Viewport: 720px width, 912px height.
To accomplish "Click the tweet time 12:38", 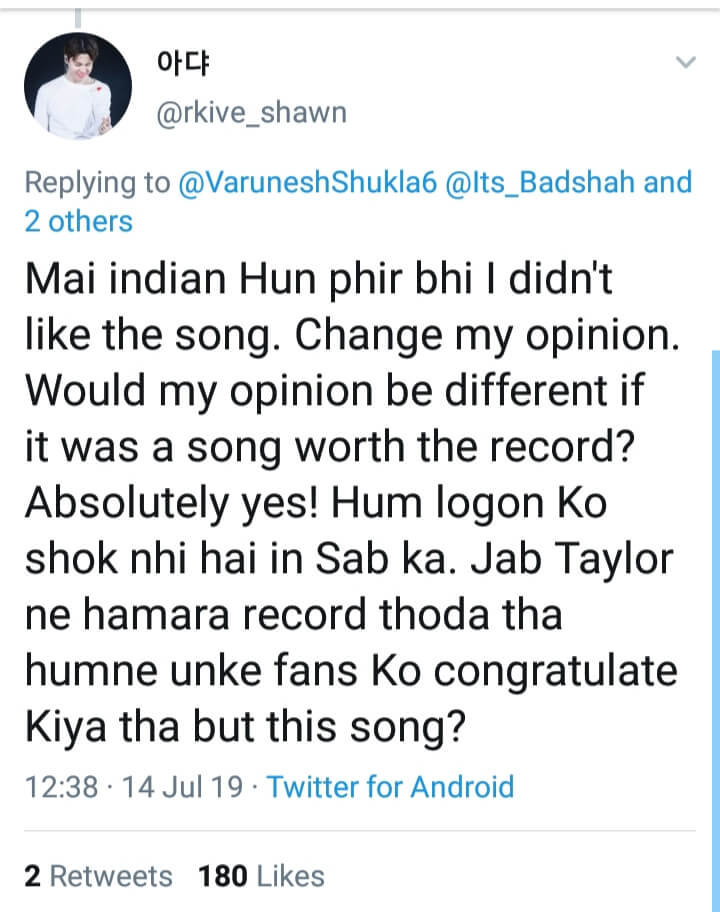I will click(61, 786).
